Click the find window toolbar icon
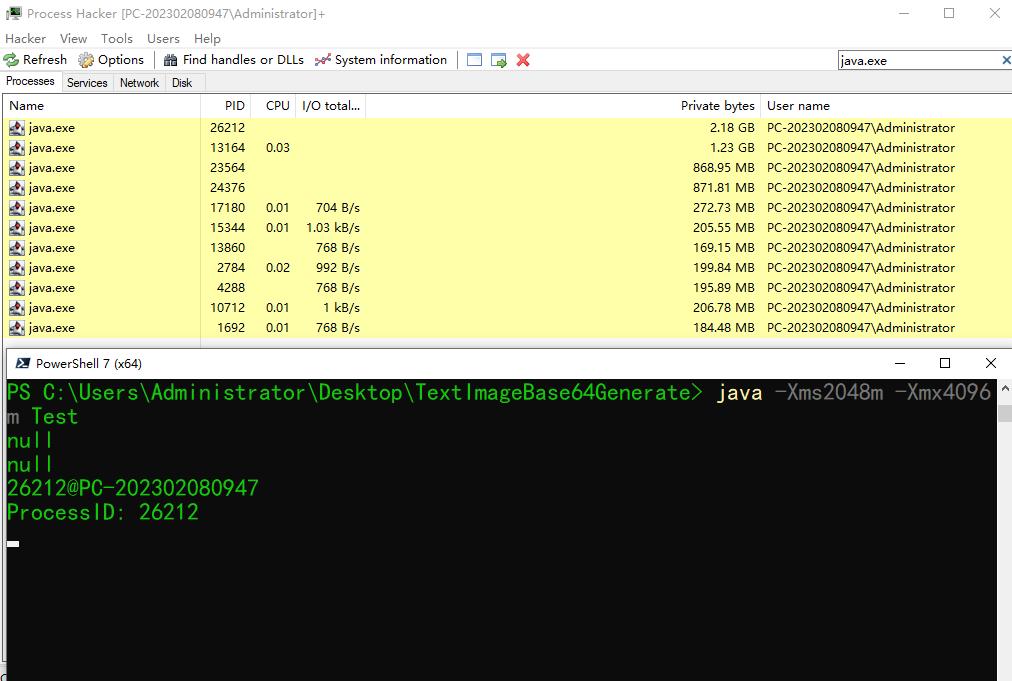The height and width of the screenshot is (681, 1012). [474, 60]
